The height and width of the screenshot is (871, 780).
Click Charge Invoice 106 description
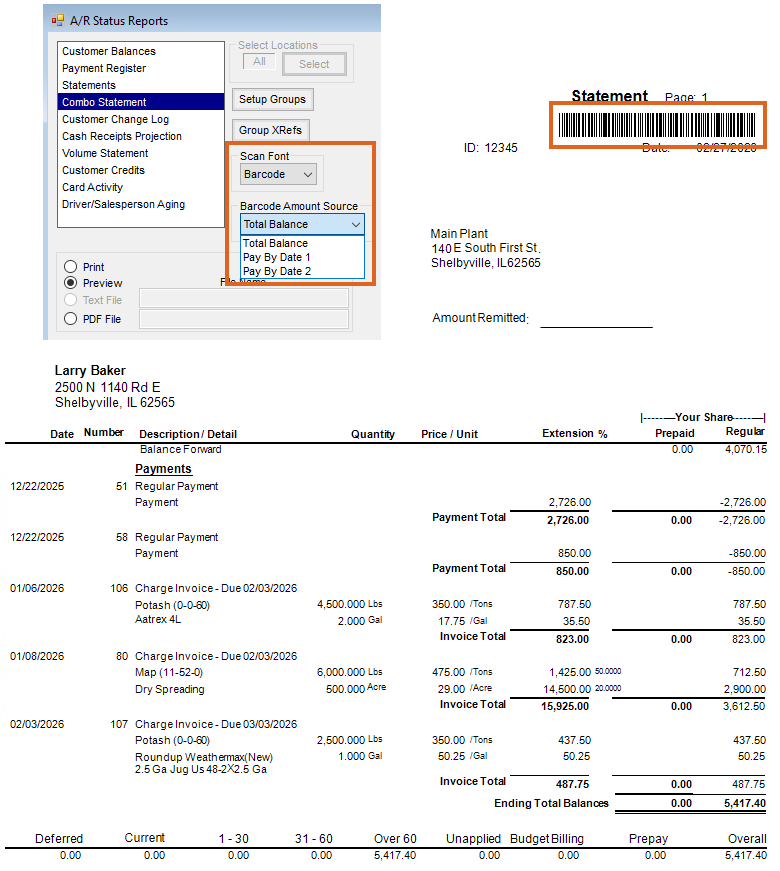pyautogui.click(x=216, y=588)
